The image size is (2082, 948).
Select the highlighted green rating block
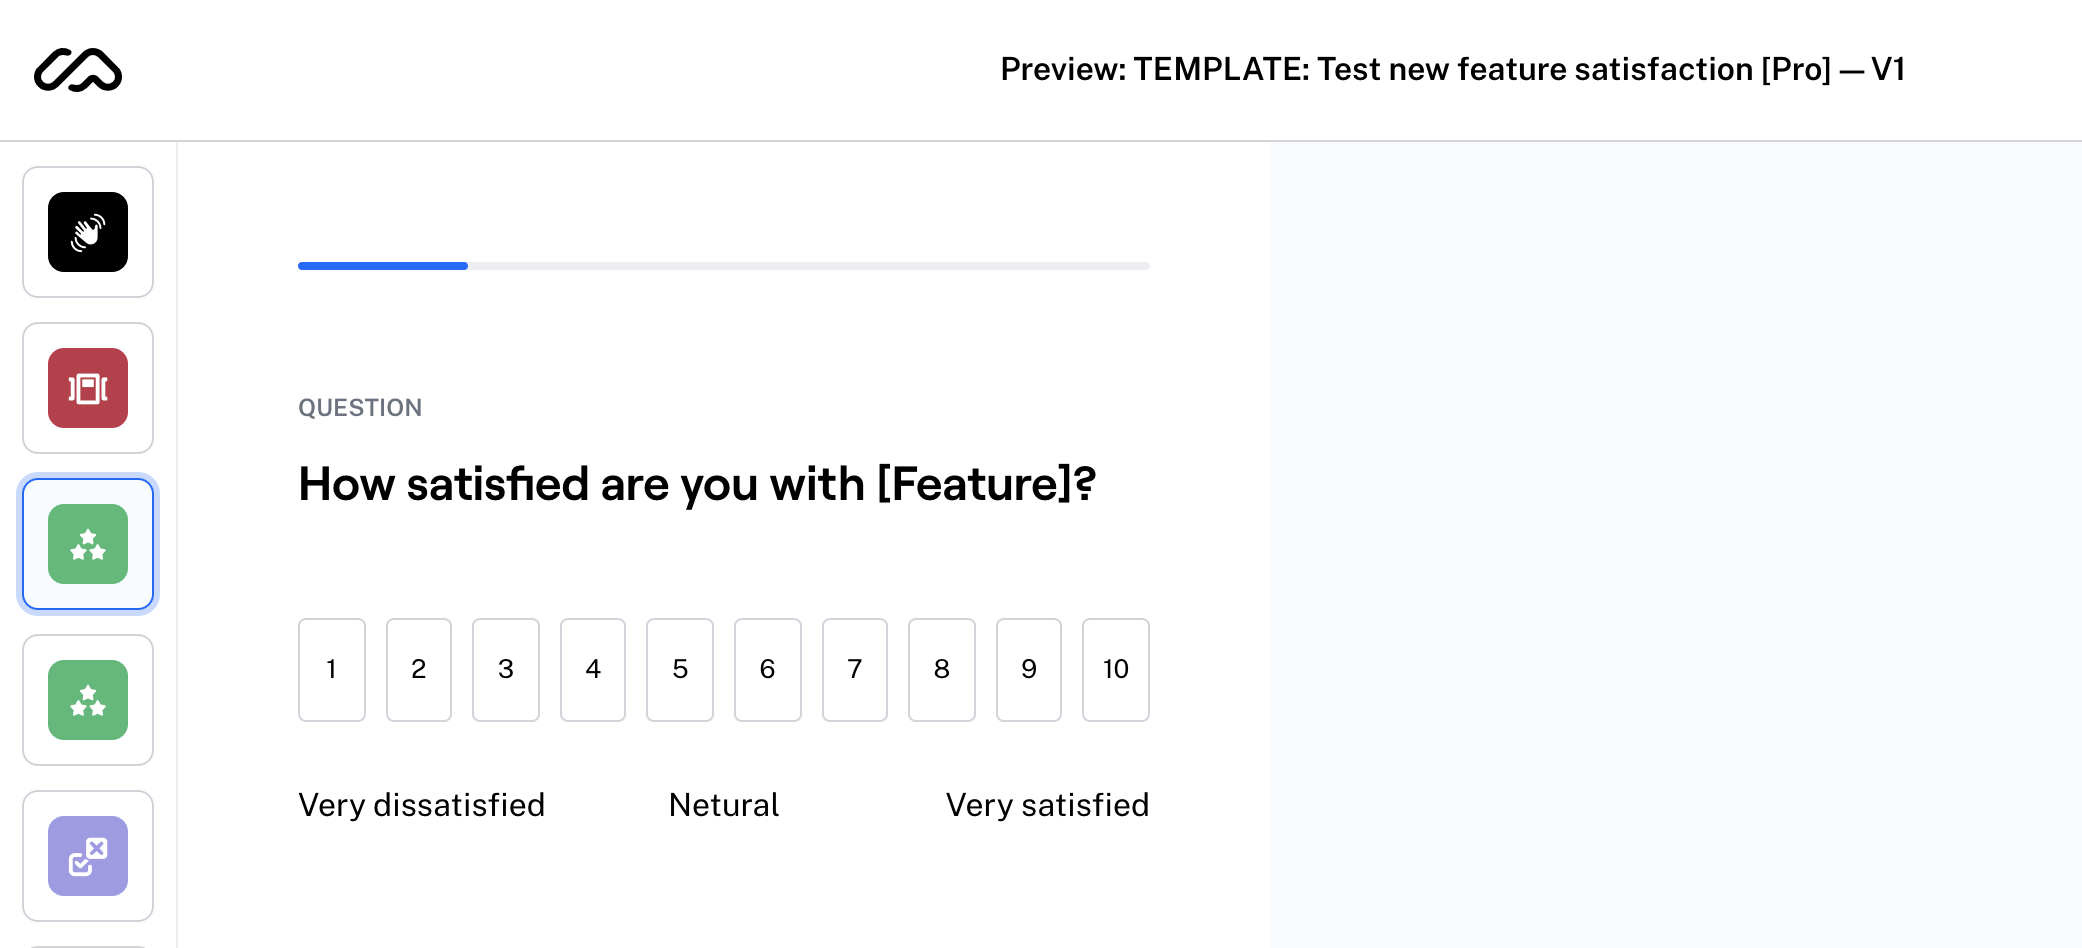click(x=88, y=544)
